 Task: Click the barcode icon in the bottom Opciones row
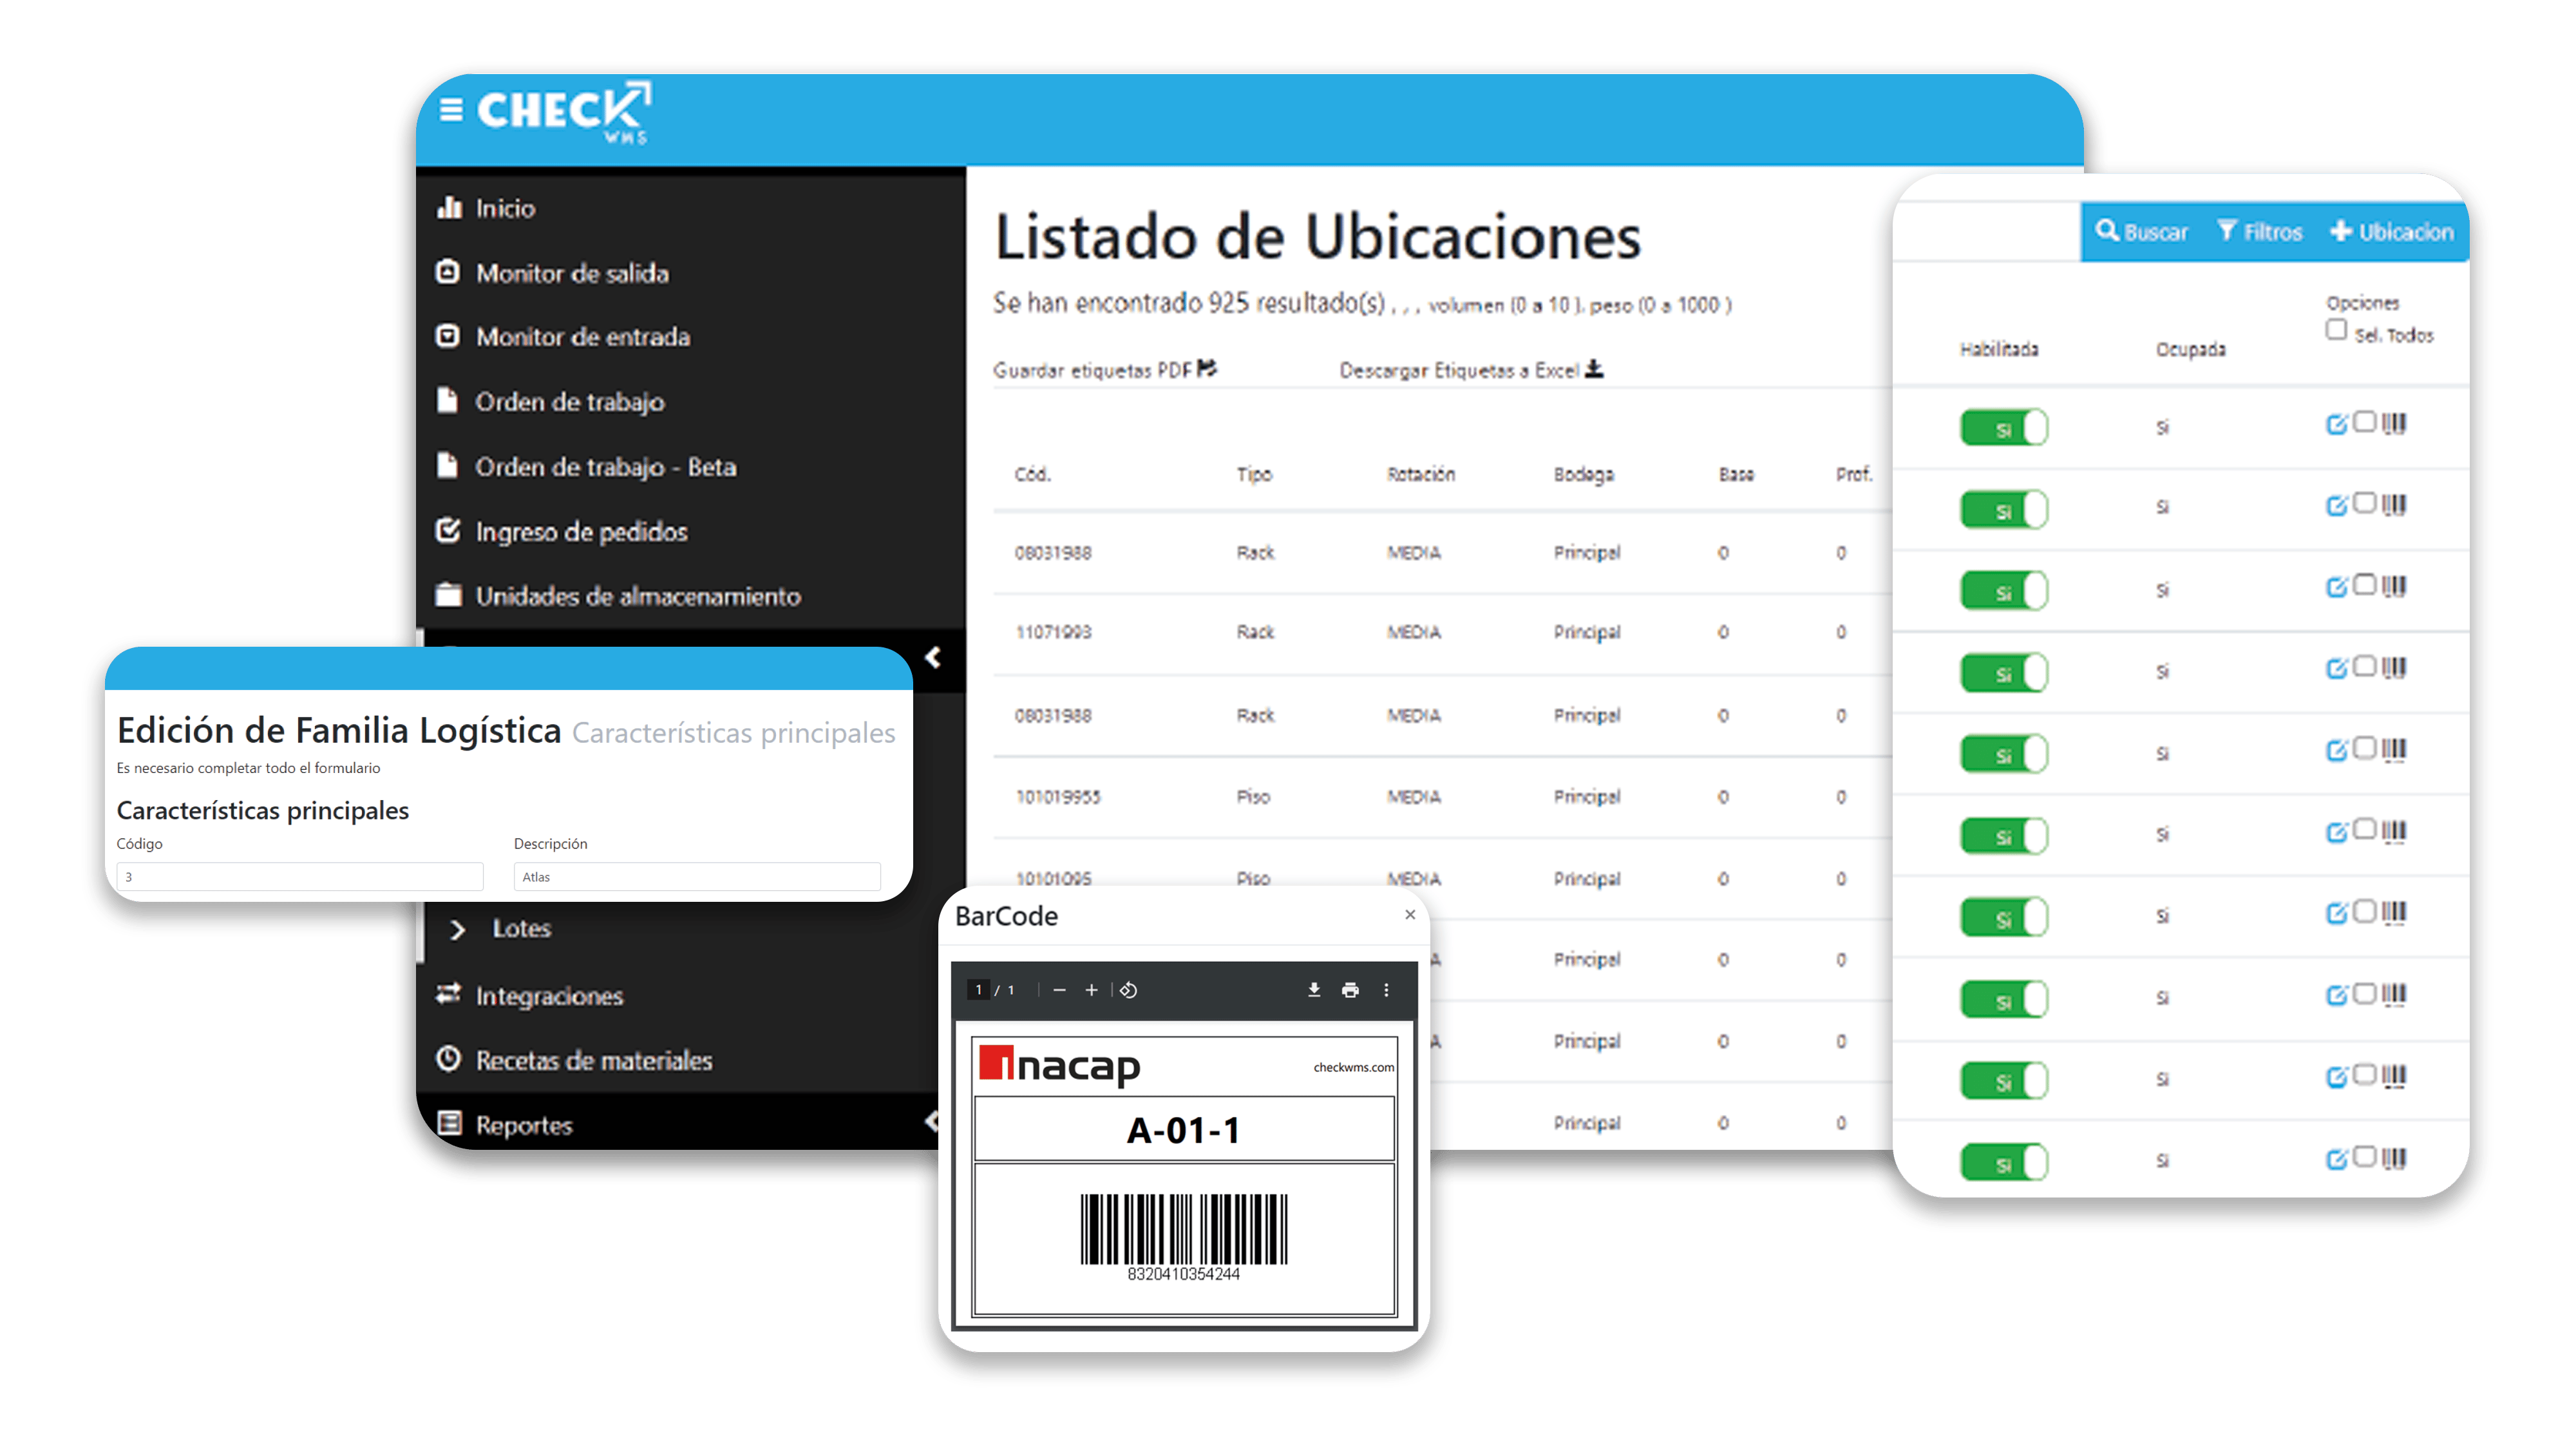(2394, 1159)
